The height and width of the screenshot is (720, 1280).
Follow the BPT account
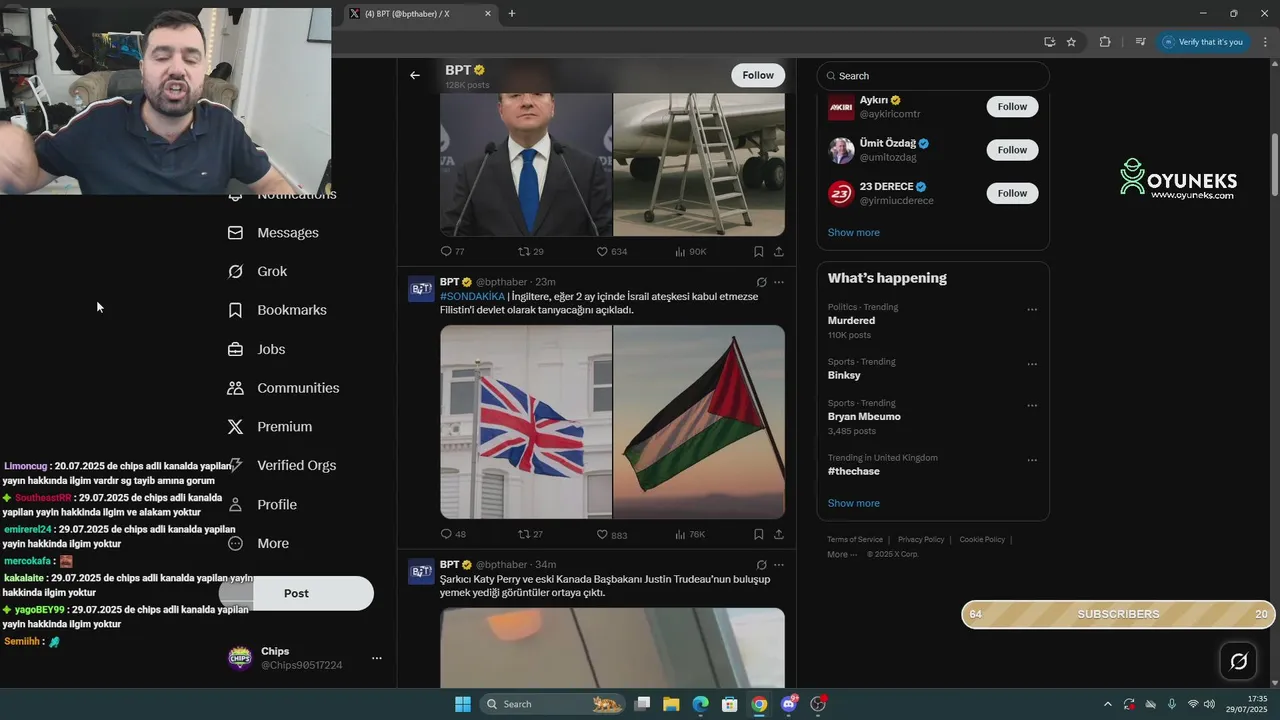coord(758,75)
